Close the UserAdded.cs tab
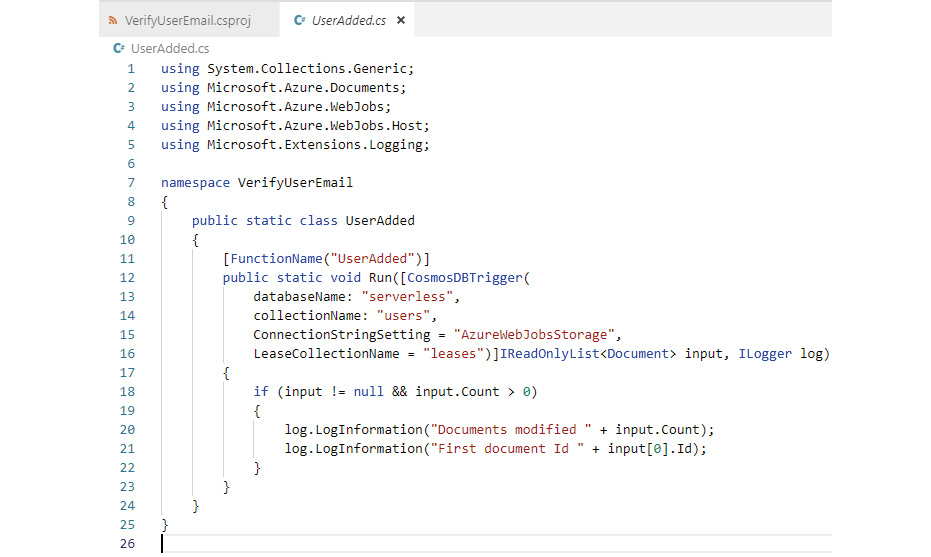 click(401, 20)
